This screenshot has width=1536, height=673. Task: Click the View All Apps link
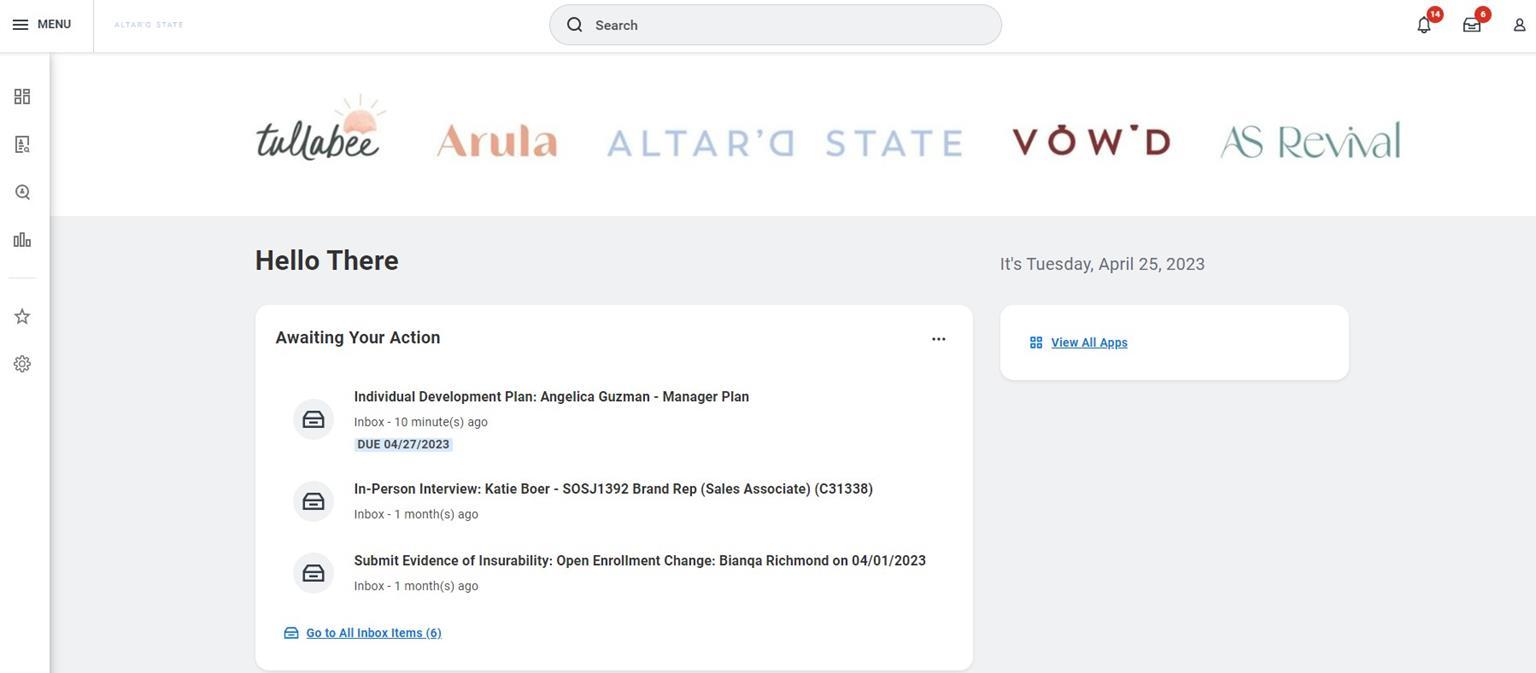point(1088,342)
